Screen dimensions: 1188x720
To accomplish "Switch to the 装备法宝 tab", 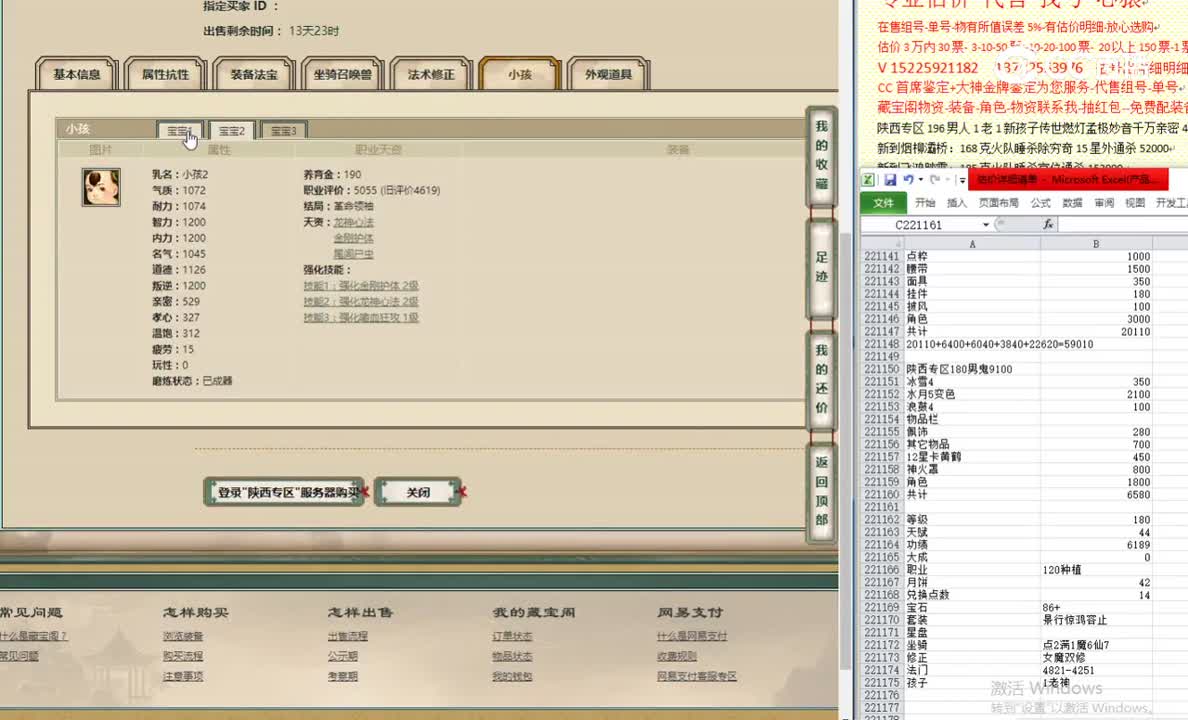I will [x=254, y=74].
